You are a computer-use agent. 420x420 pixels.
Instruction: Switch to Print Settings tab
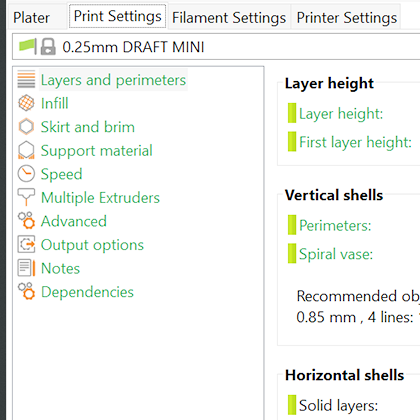pos(117,16)
